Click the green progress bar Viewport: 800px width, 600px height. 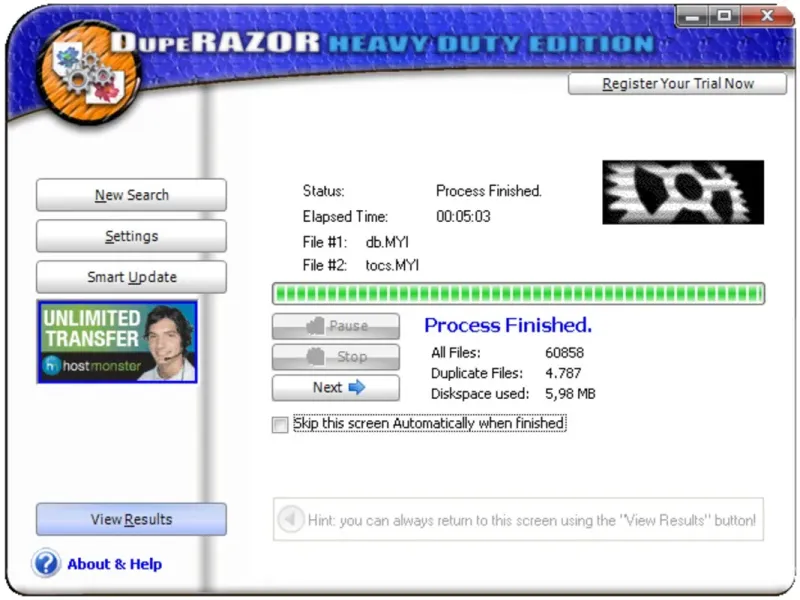click(519, 294)
